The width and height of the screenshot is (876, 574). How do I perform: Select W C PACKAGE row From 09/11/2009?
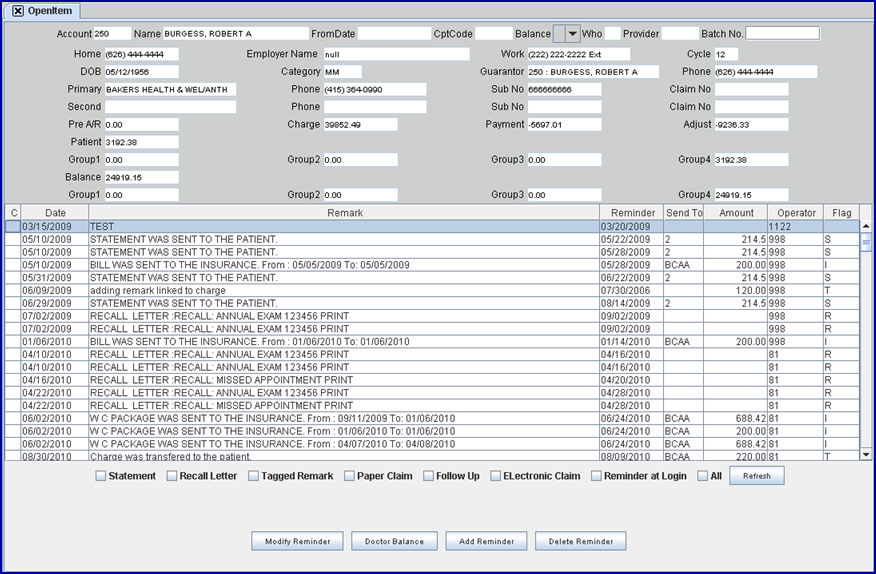(432, 419)
